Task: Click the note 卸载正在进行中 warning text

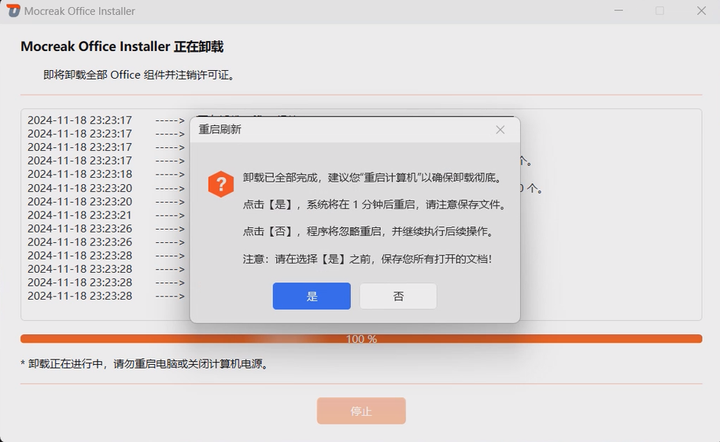Action: tap(145, 364)
